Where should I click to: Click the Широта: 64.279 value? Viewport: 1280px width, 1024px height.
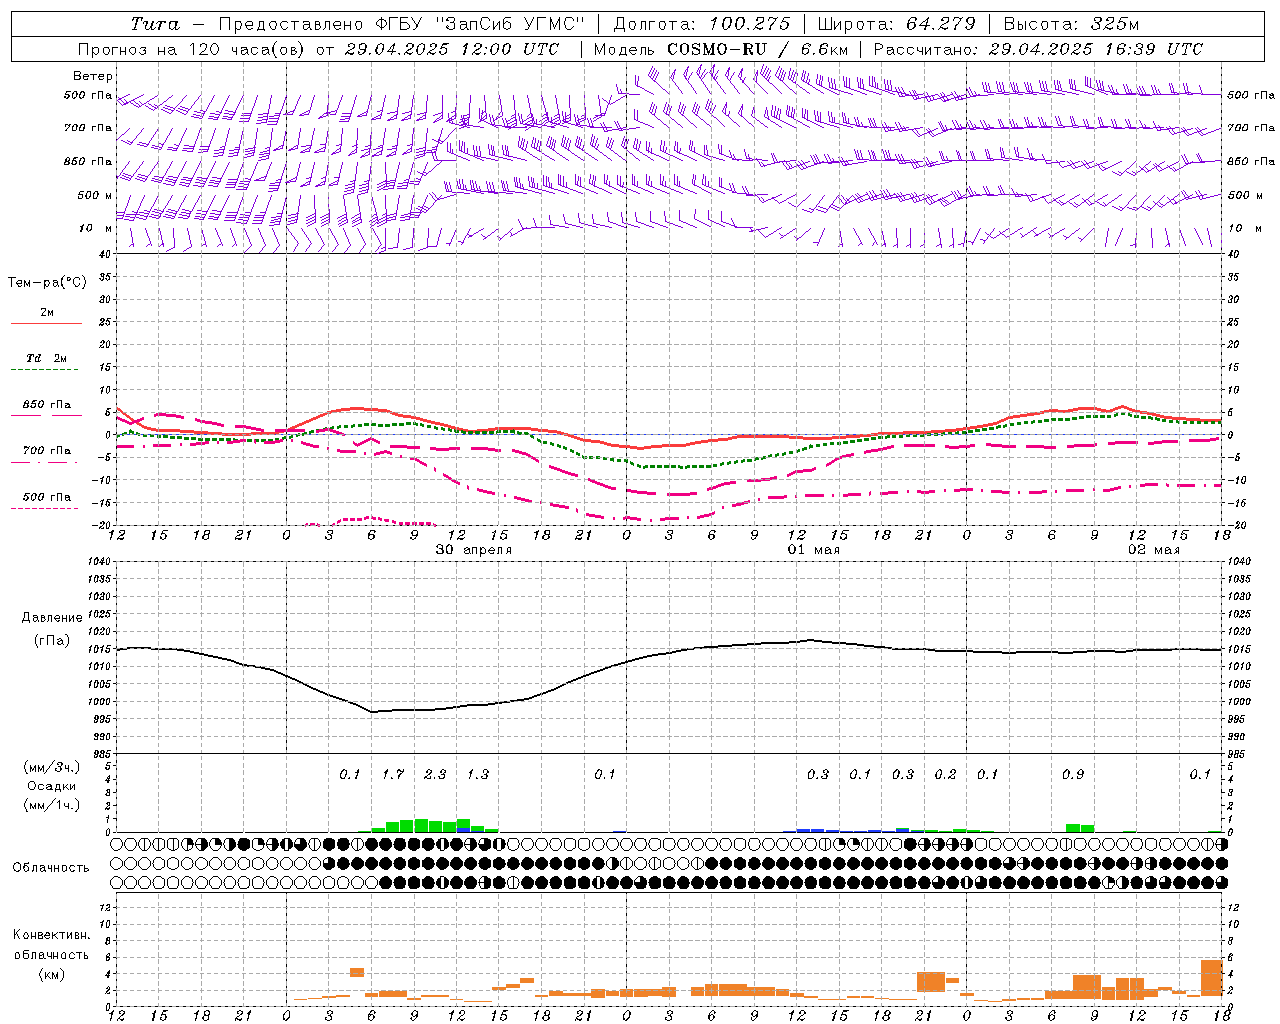pyautogui.click(x=895, y=24)
